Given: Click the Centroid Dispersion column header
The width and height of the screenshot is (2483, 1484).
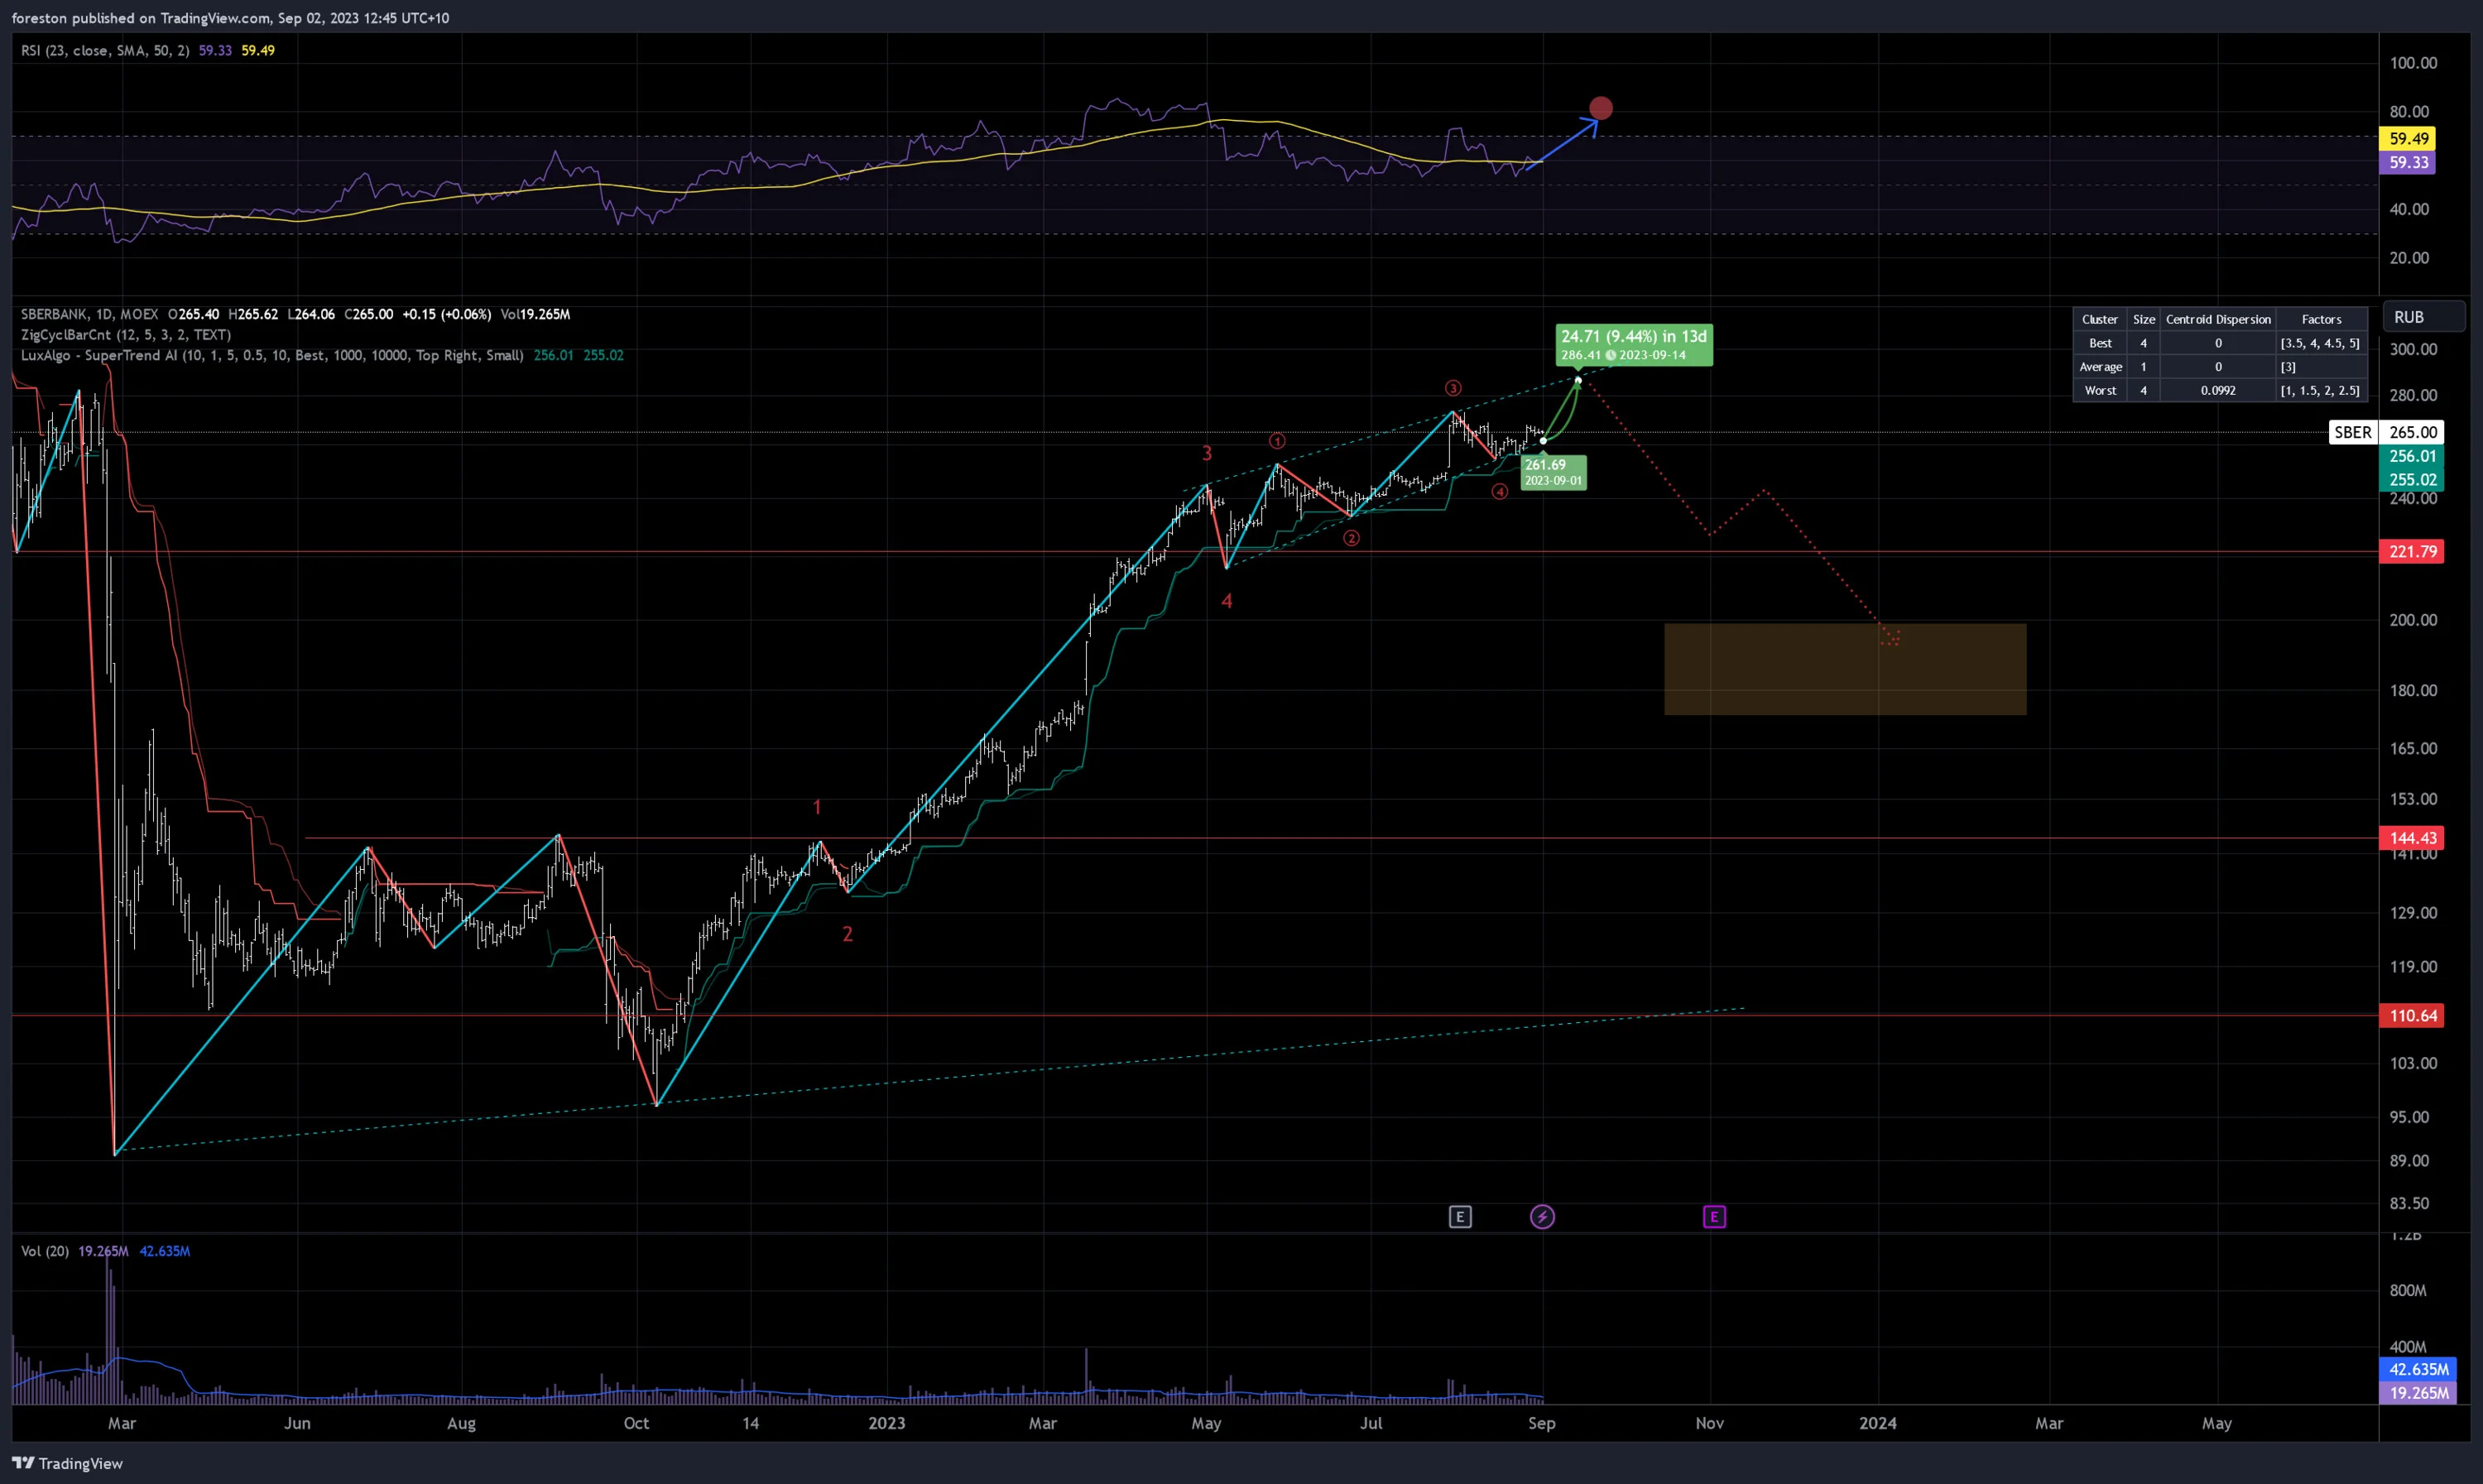Looking at the screenshot, I should pyautogui.click(x=2218, y=319).
